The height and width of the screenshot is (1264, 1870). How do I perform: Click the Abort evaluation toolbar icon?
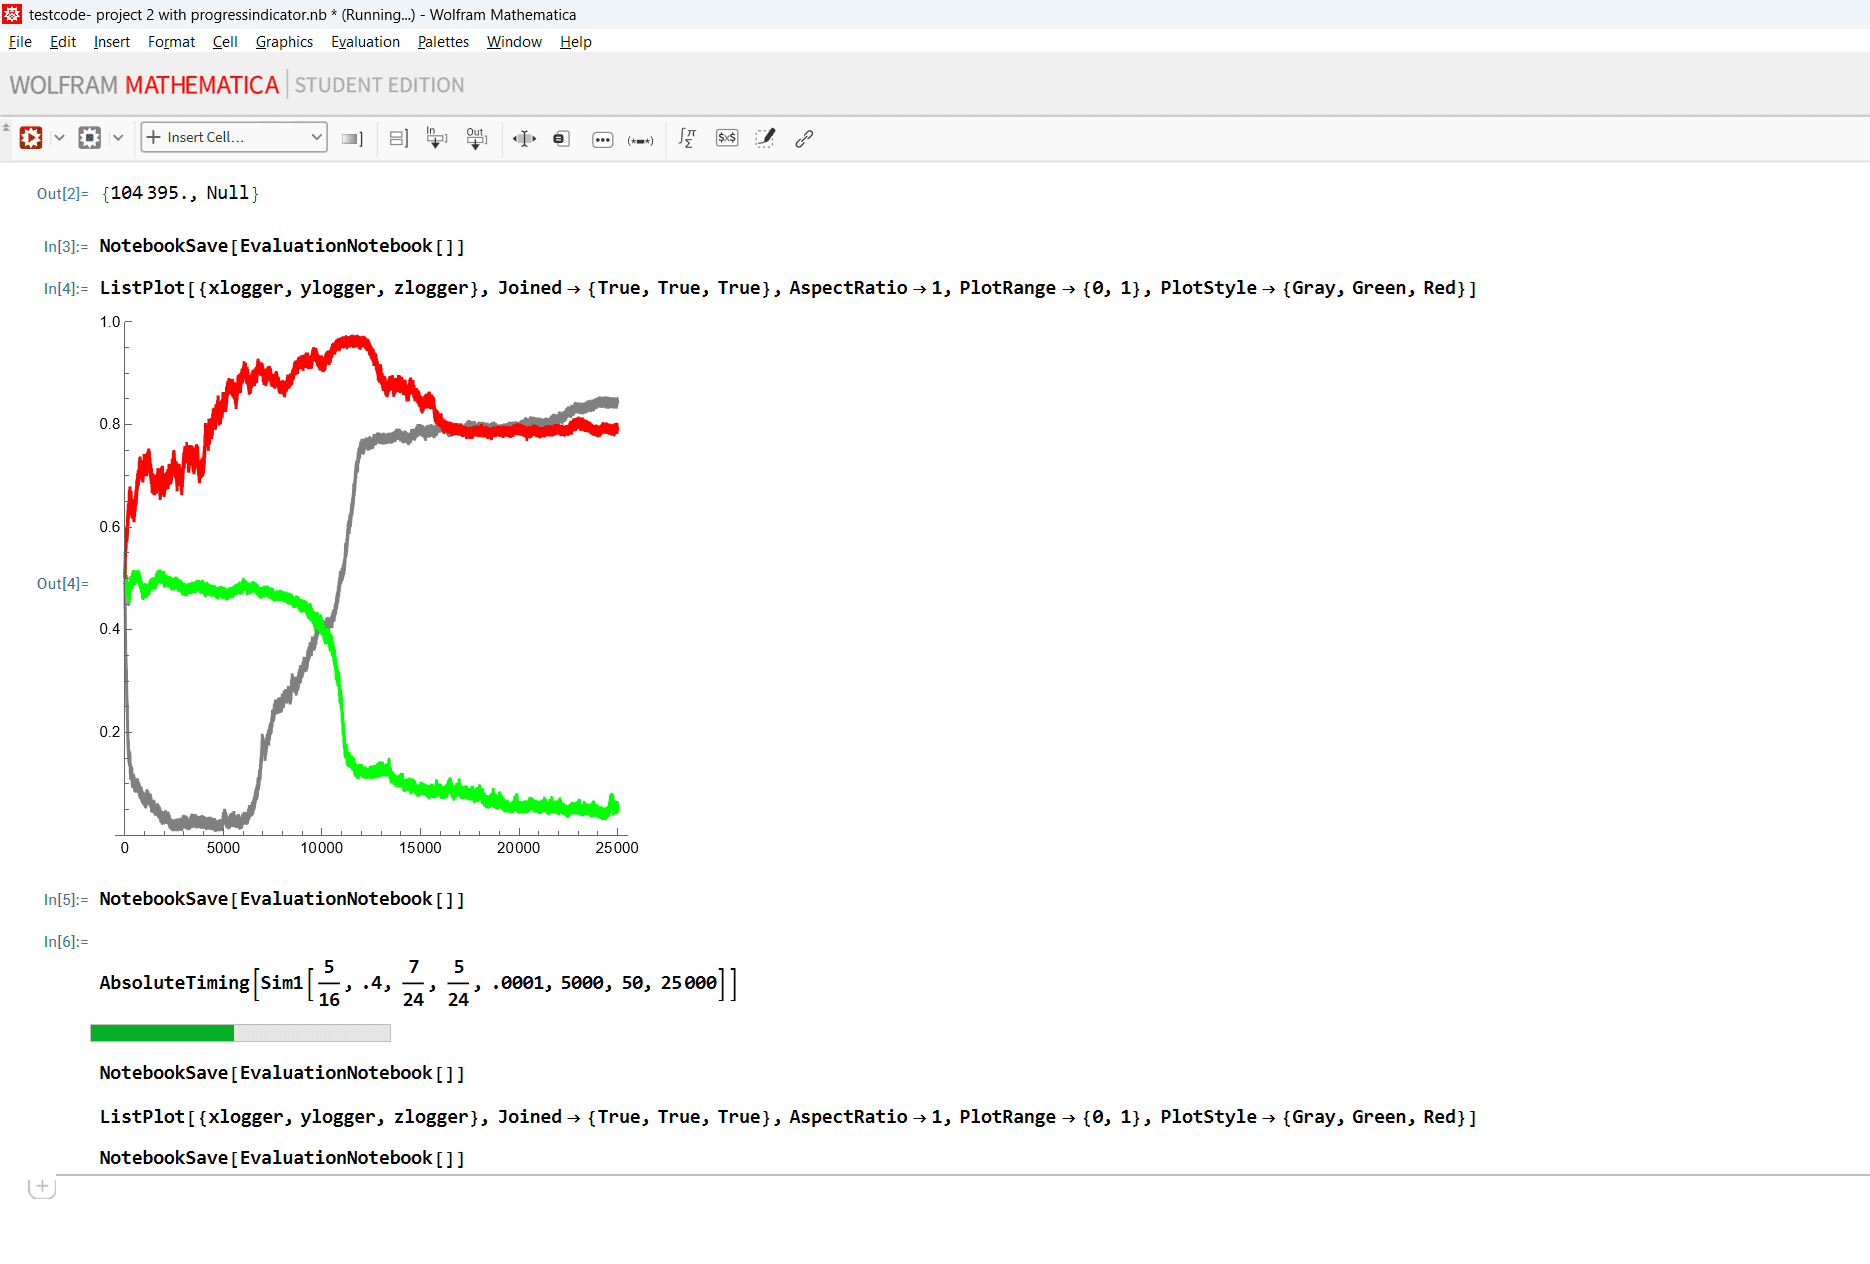point(90,138)
